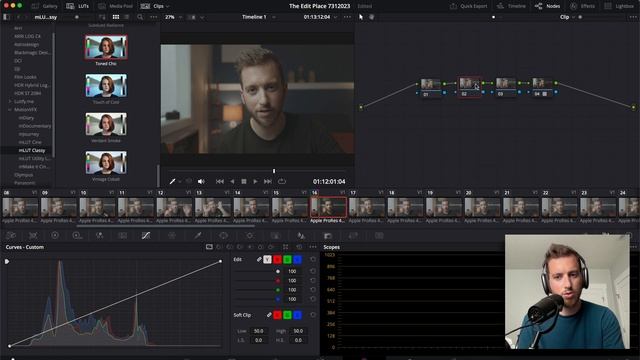Toggle the Gallery panel tab
The width and height of the screenshot is (640, 360).
(x=45, y=6)
